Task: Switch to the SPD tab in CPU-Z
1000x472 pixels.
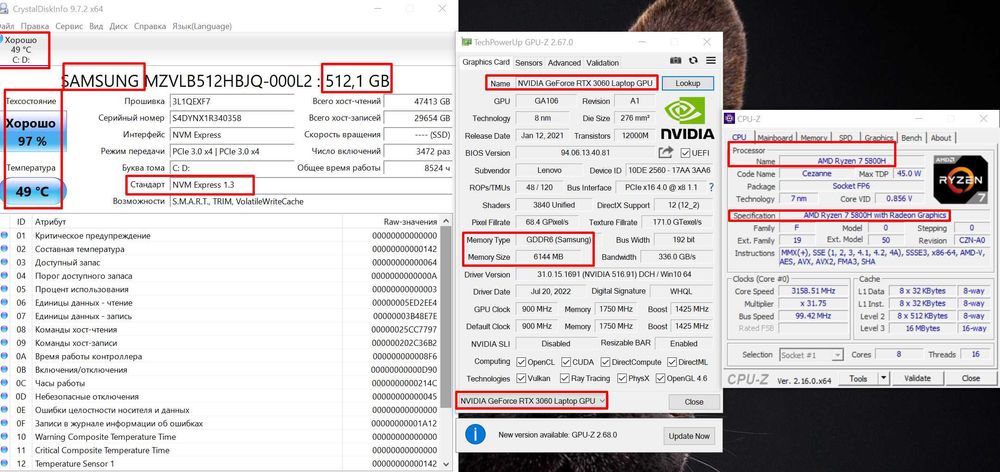Action: pos(845,138)
